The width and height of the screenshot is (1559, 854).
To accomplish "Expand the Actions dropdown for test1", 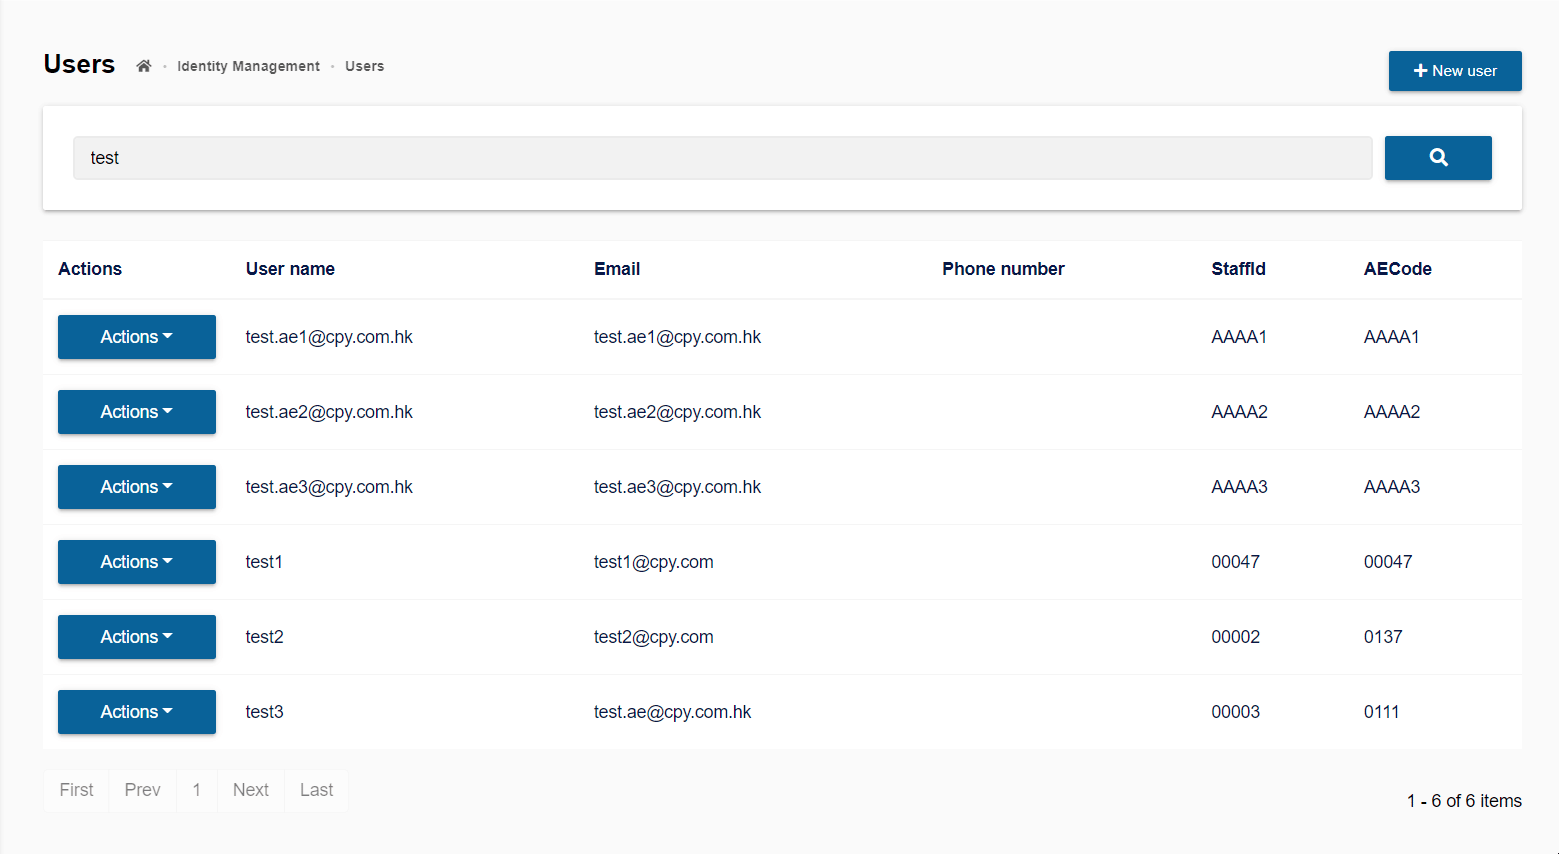I will (x=136, y=562).
